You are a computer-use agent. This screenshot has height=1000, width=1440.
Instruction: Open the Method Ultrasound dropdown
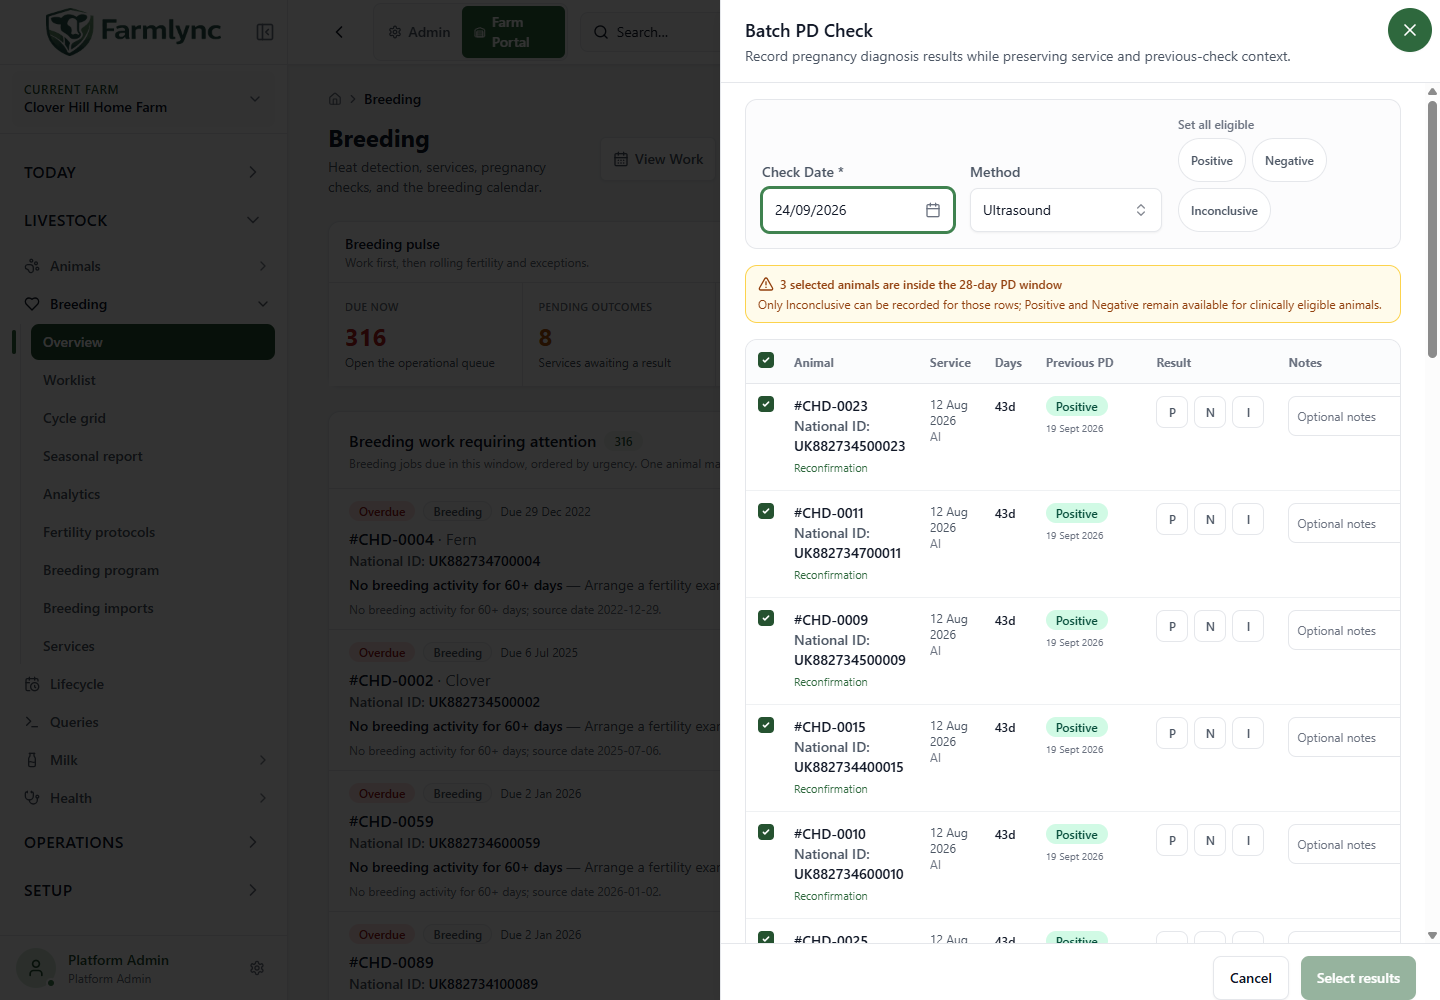[x=1066, y=210]
